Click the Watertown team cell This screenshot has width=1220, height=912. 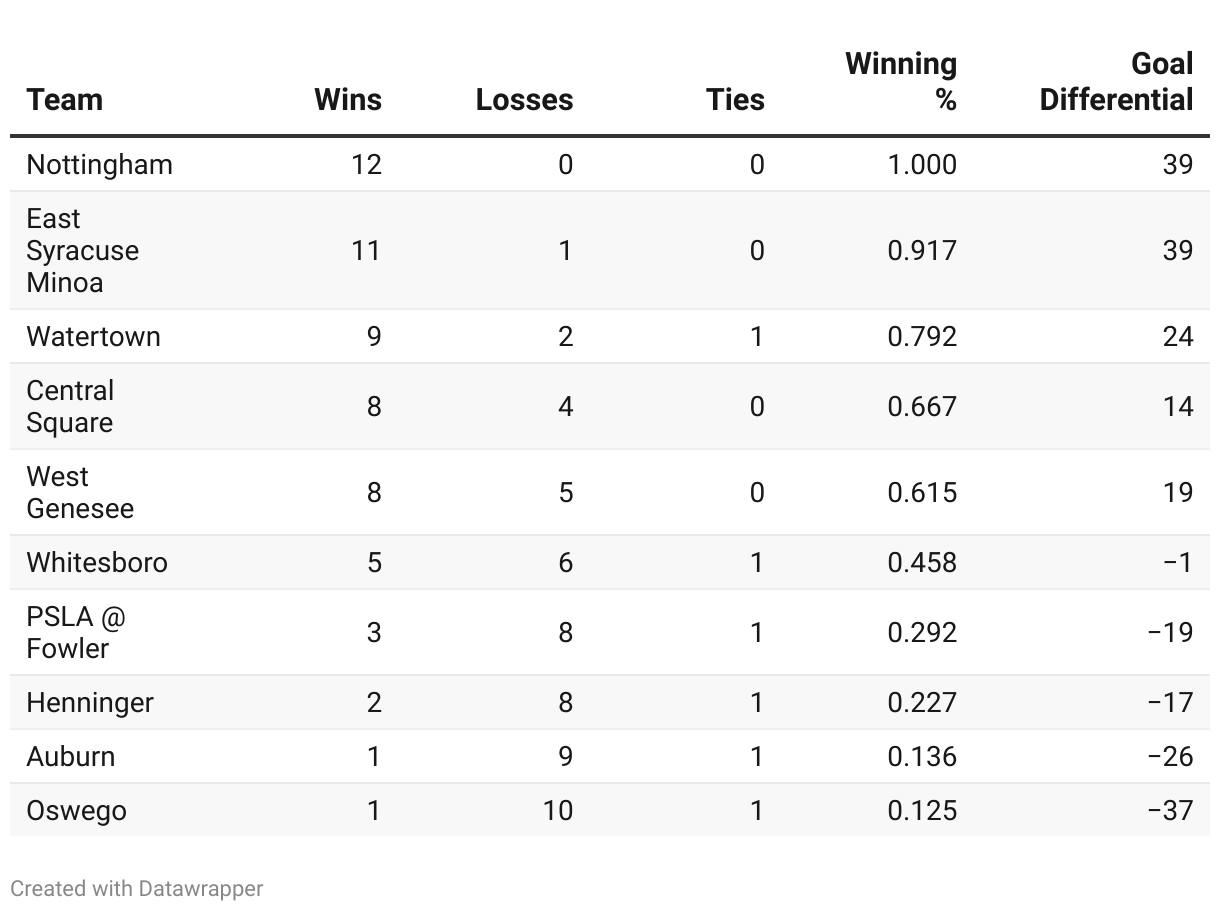tap(93, 336)
